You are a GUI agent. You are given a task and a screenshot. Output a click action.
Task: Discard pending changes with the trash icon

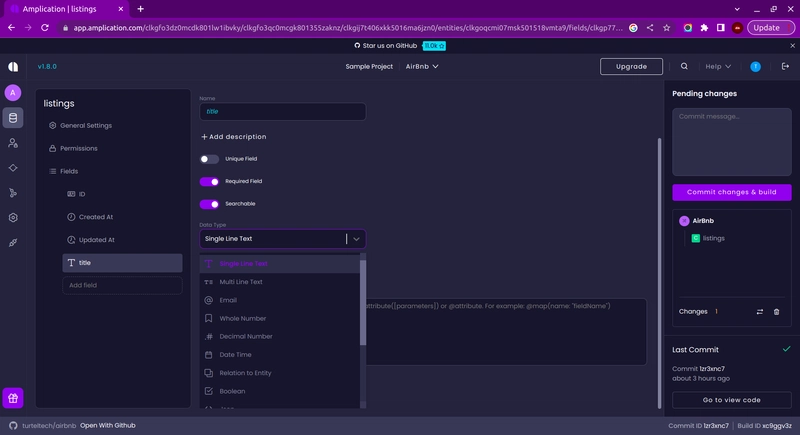[x=777, y=312]
